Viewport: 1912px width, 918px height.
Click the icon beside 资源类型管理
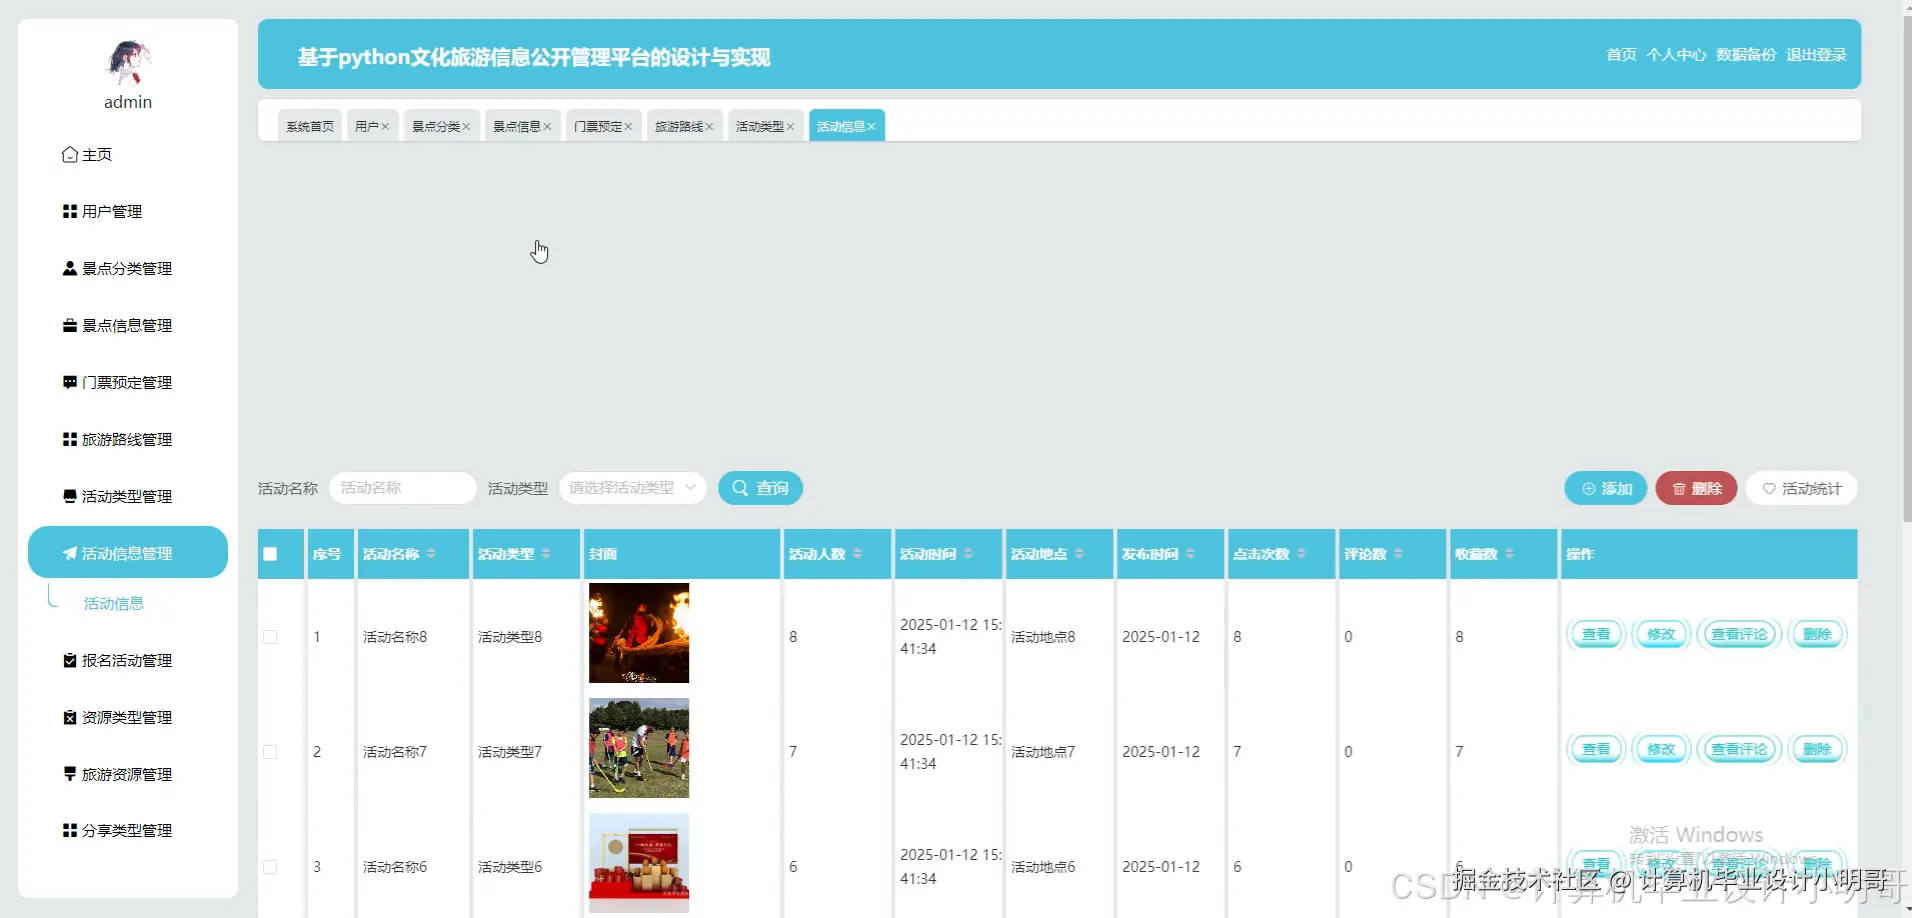70,718
